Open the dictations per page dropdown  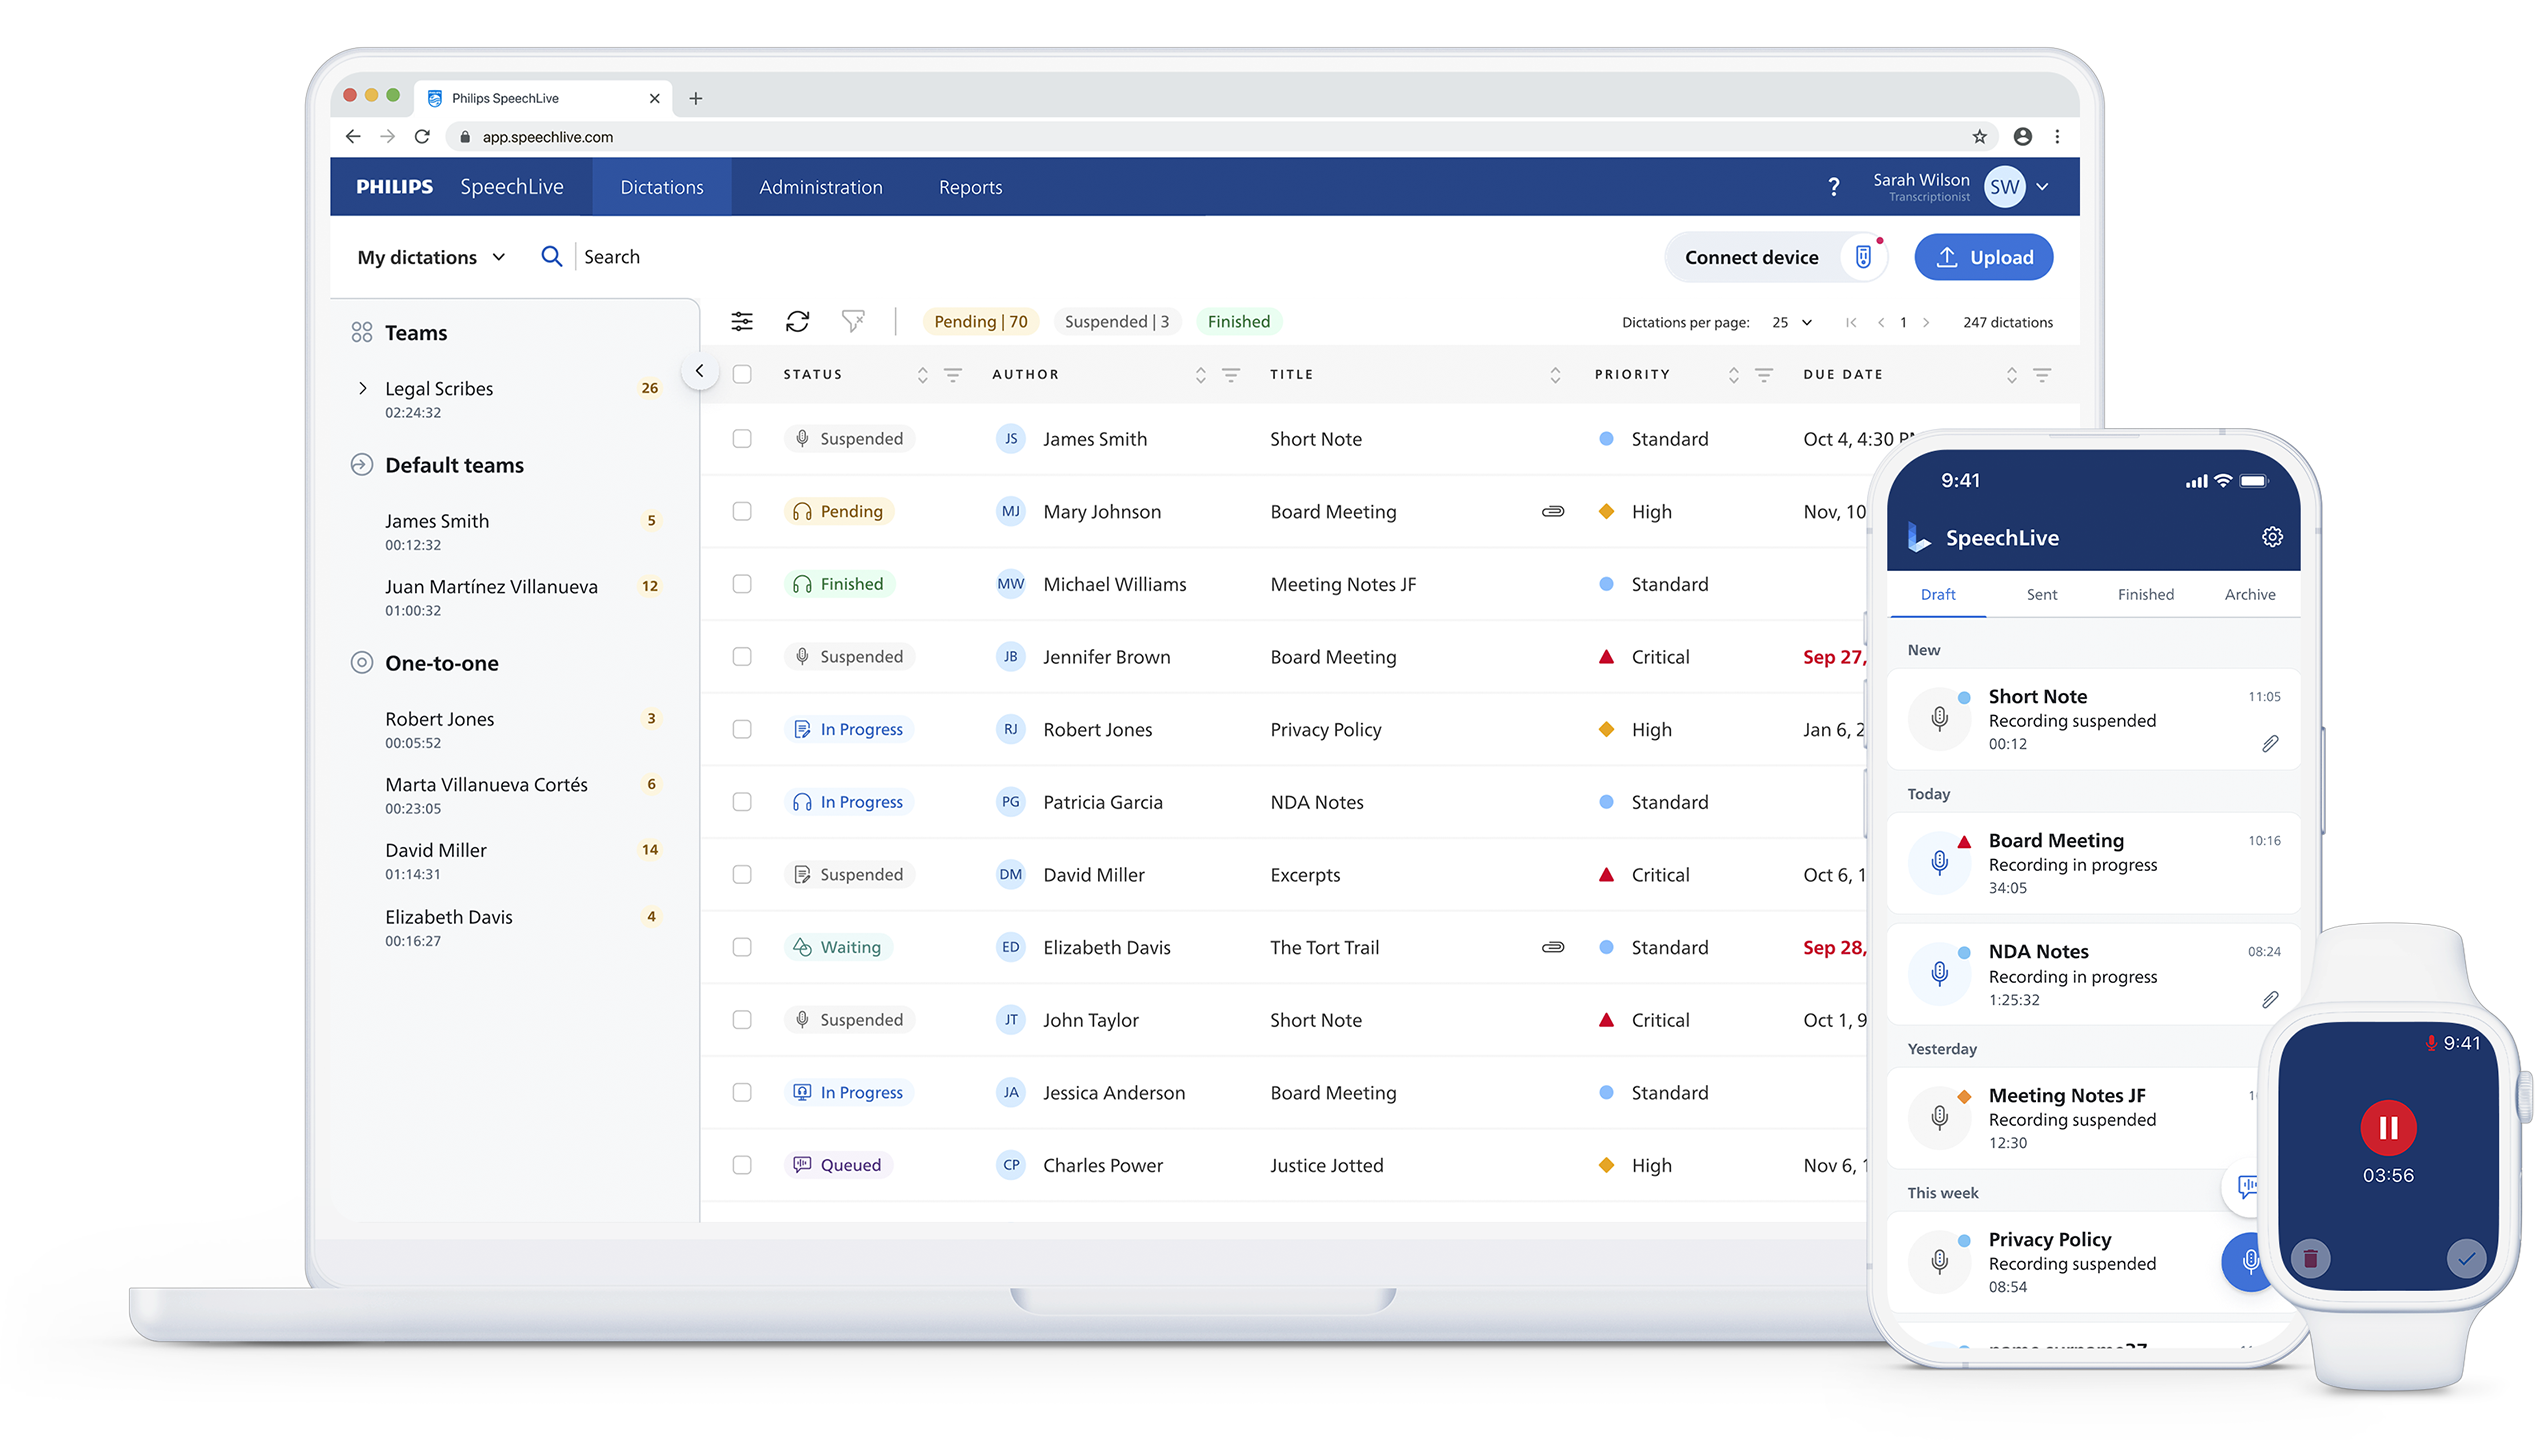(x=1791, y=322)
